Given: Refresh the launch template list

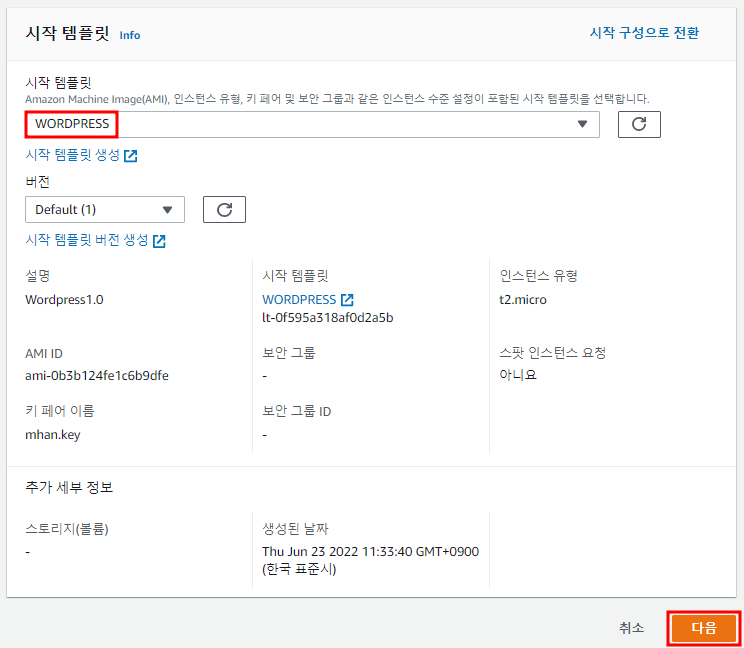Looking at the screenshot, I should (639, 124).
